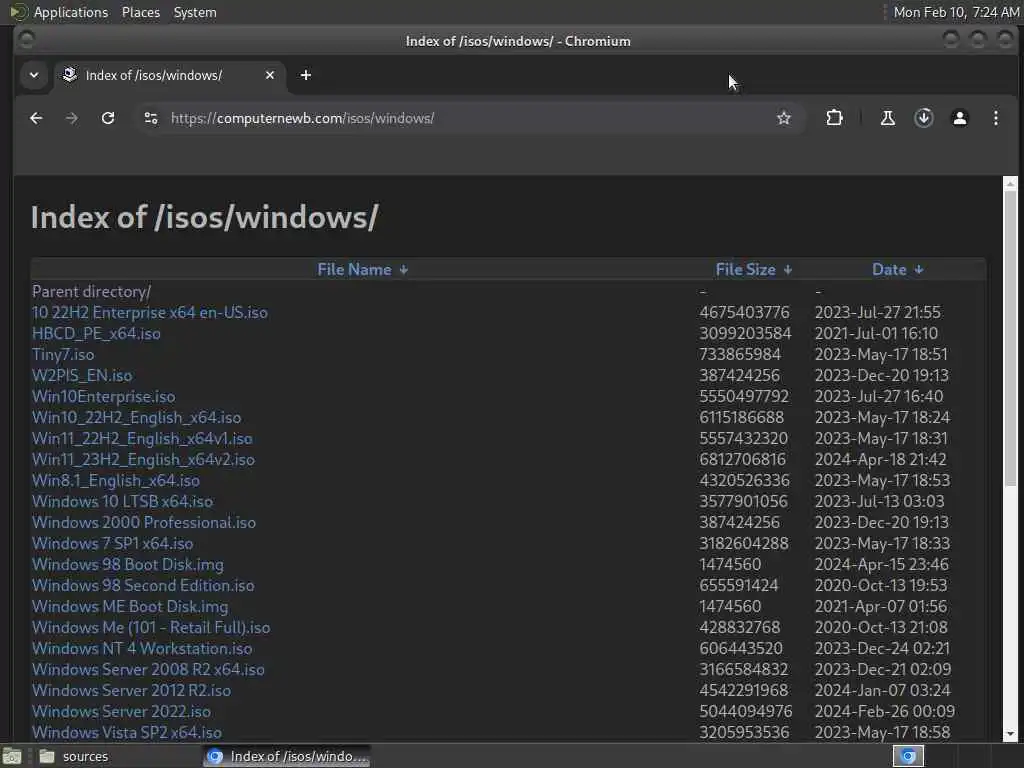Click the clock in the top panel
The image size is (1024, 768).
pos(955,12)
